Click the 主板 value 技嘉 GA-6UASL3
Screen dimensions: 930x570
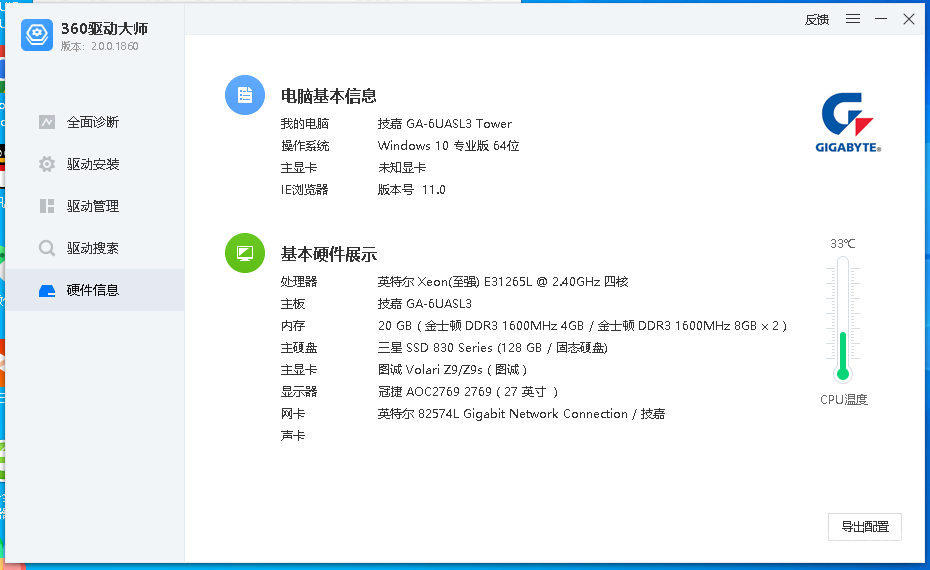[425, 304]
